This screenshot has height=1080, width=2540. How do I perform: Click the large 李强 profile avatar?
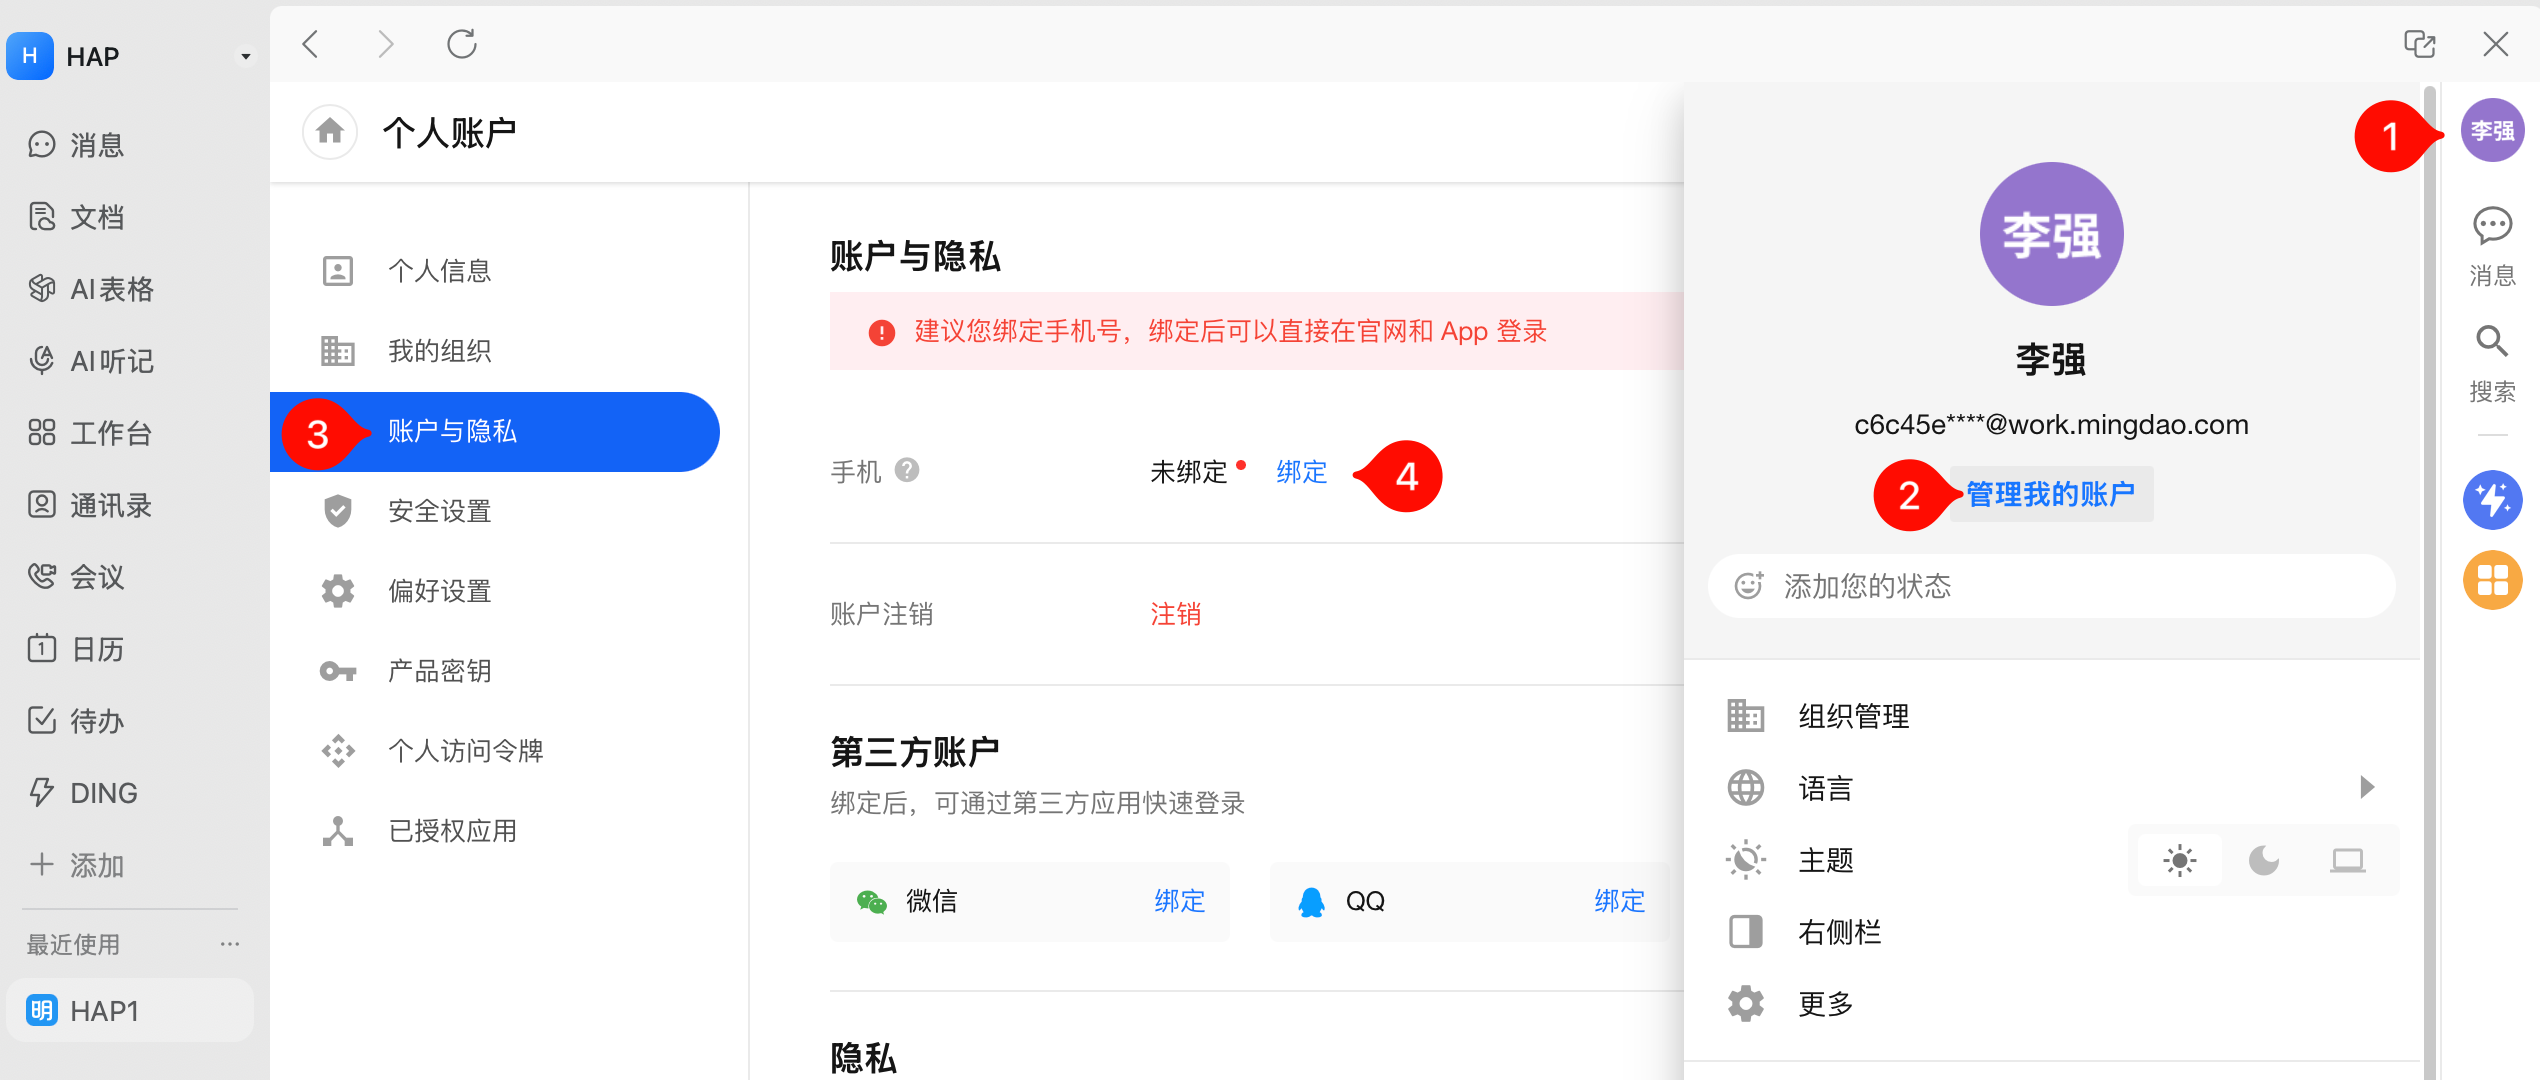[2051, 234]
